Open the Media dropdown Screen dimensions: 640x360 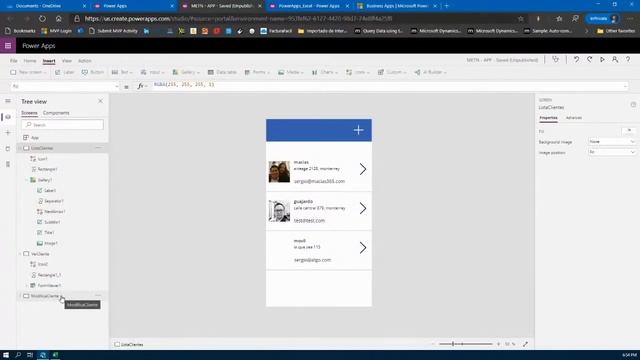(x=291, y=72)
